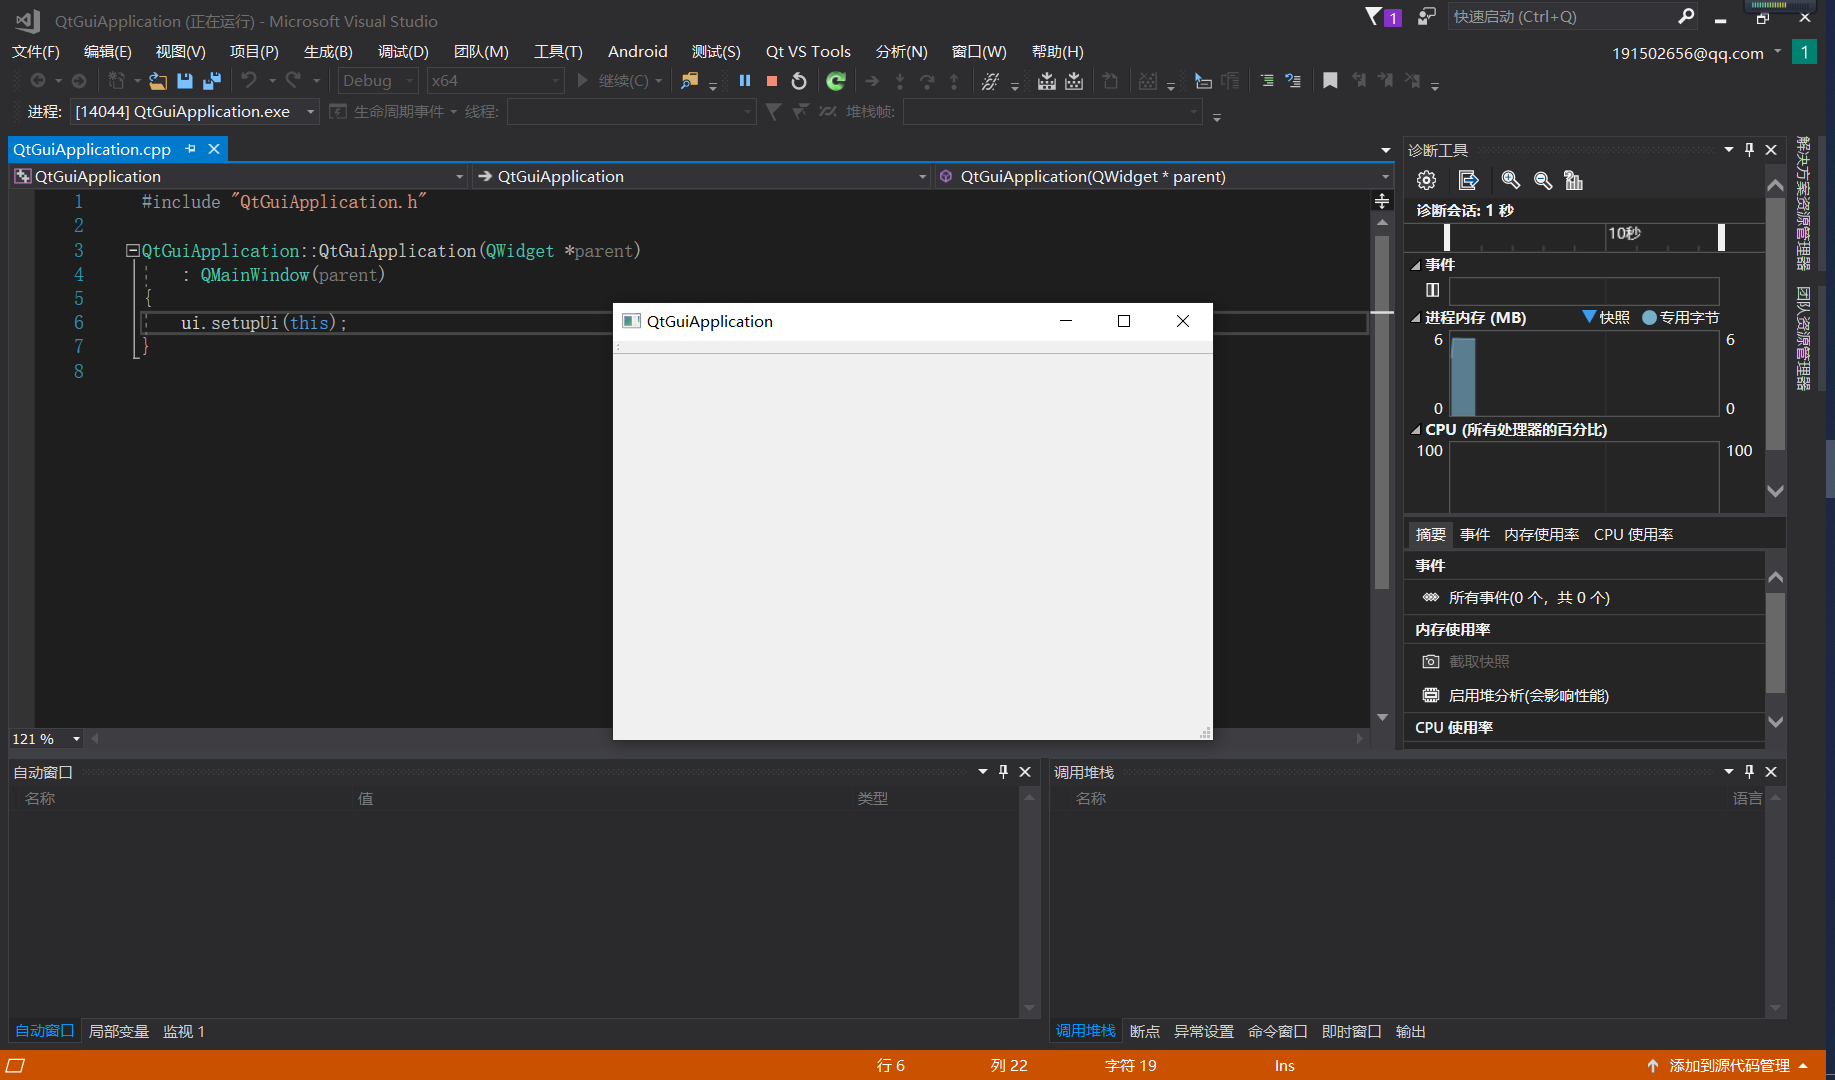Toggle a bookmark on the current line
Image resolution: width=1835 pixels, height=1080 pixels.
coord(1330,81)
